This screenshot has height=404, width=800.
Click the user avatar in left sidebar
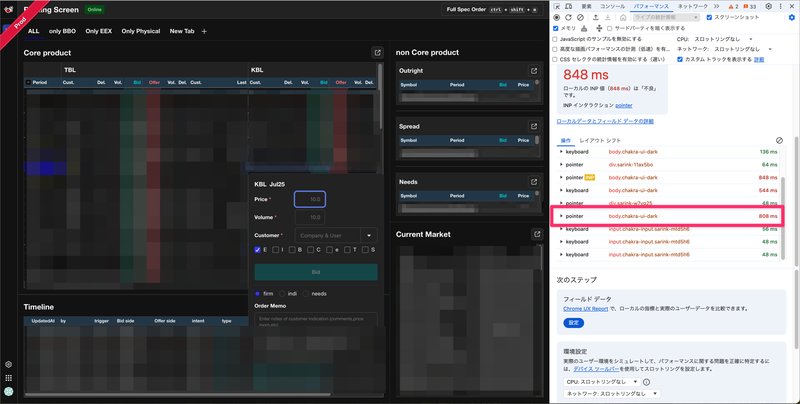9,392
